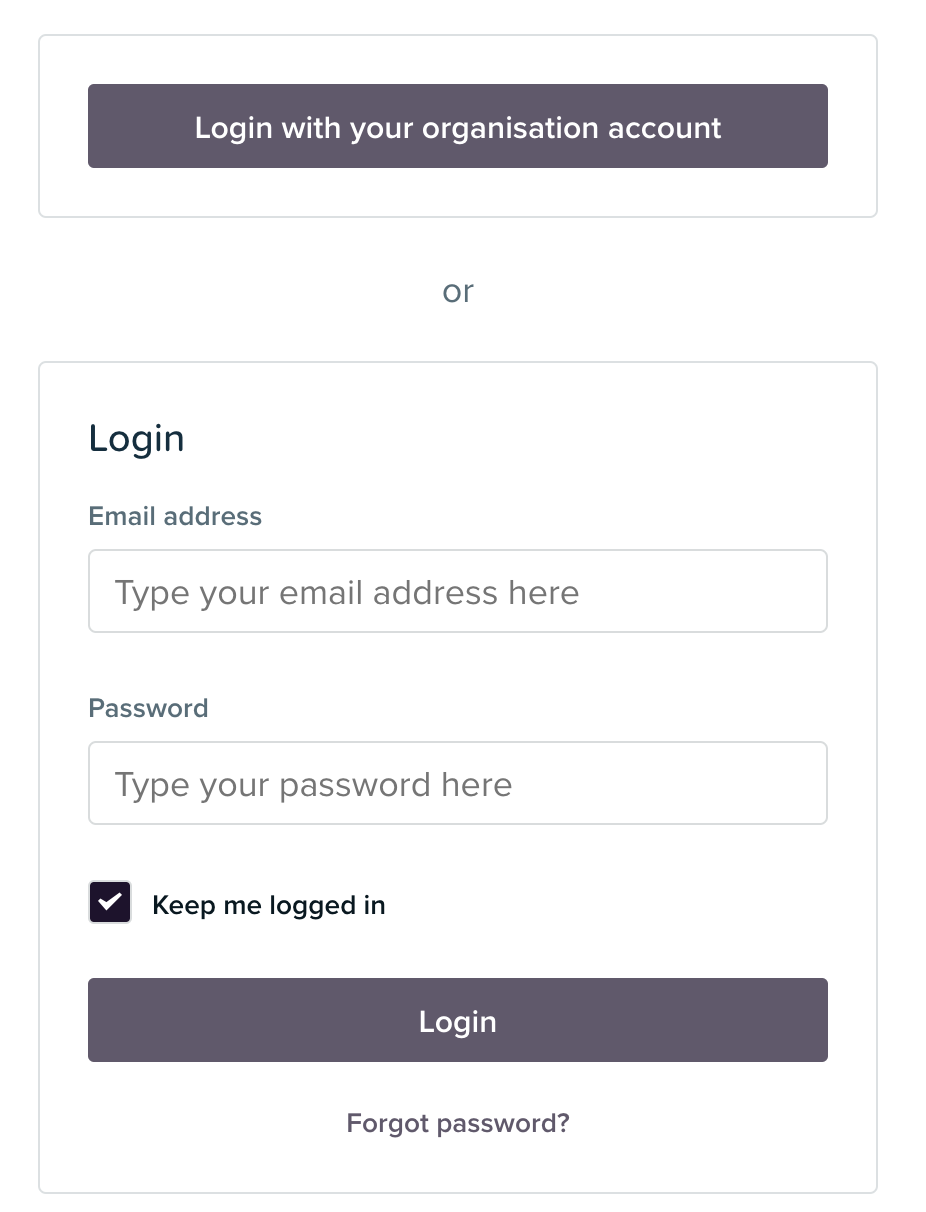This screenshot has height=1212, width=926.
Task: Toggle via the Keep me logged in label
Action: coord(268,905)
